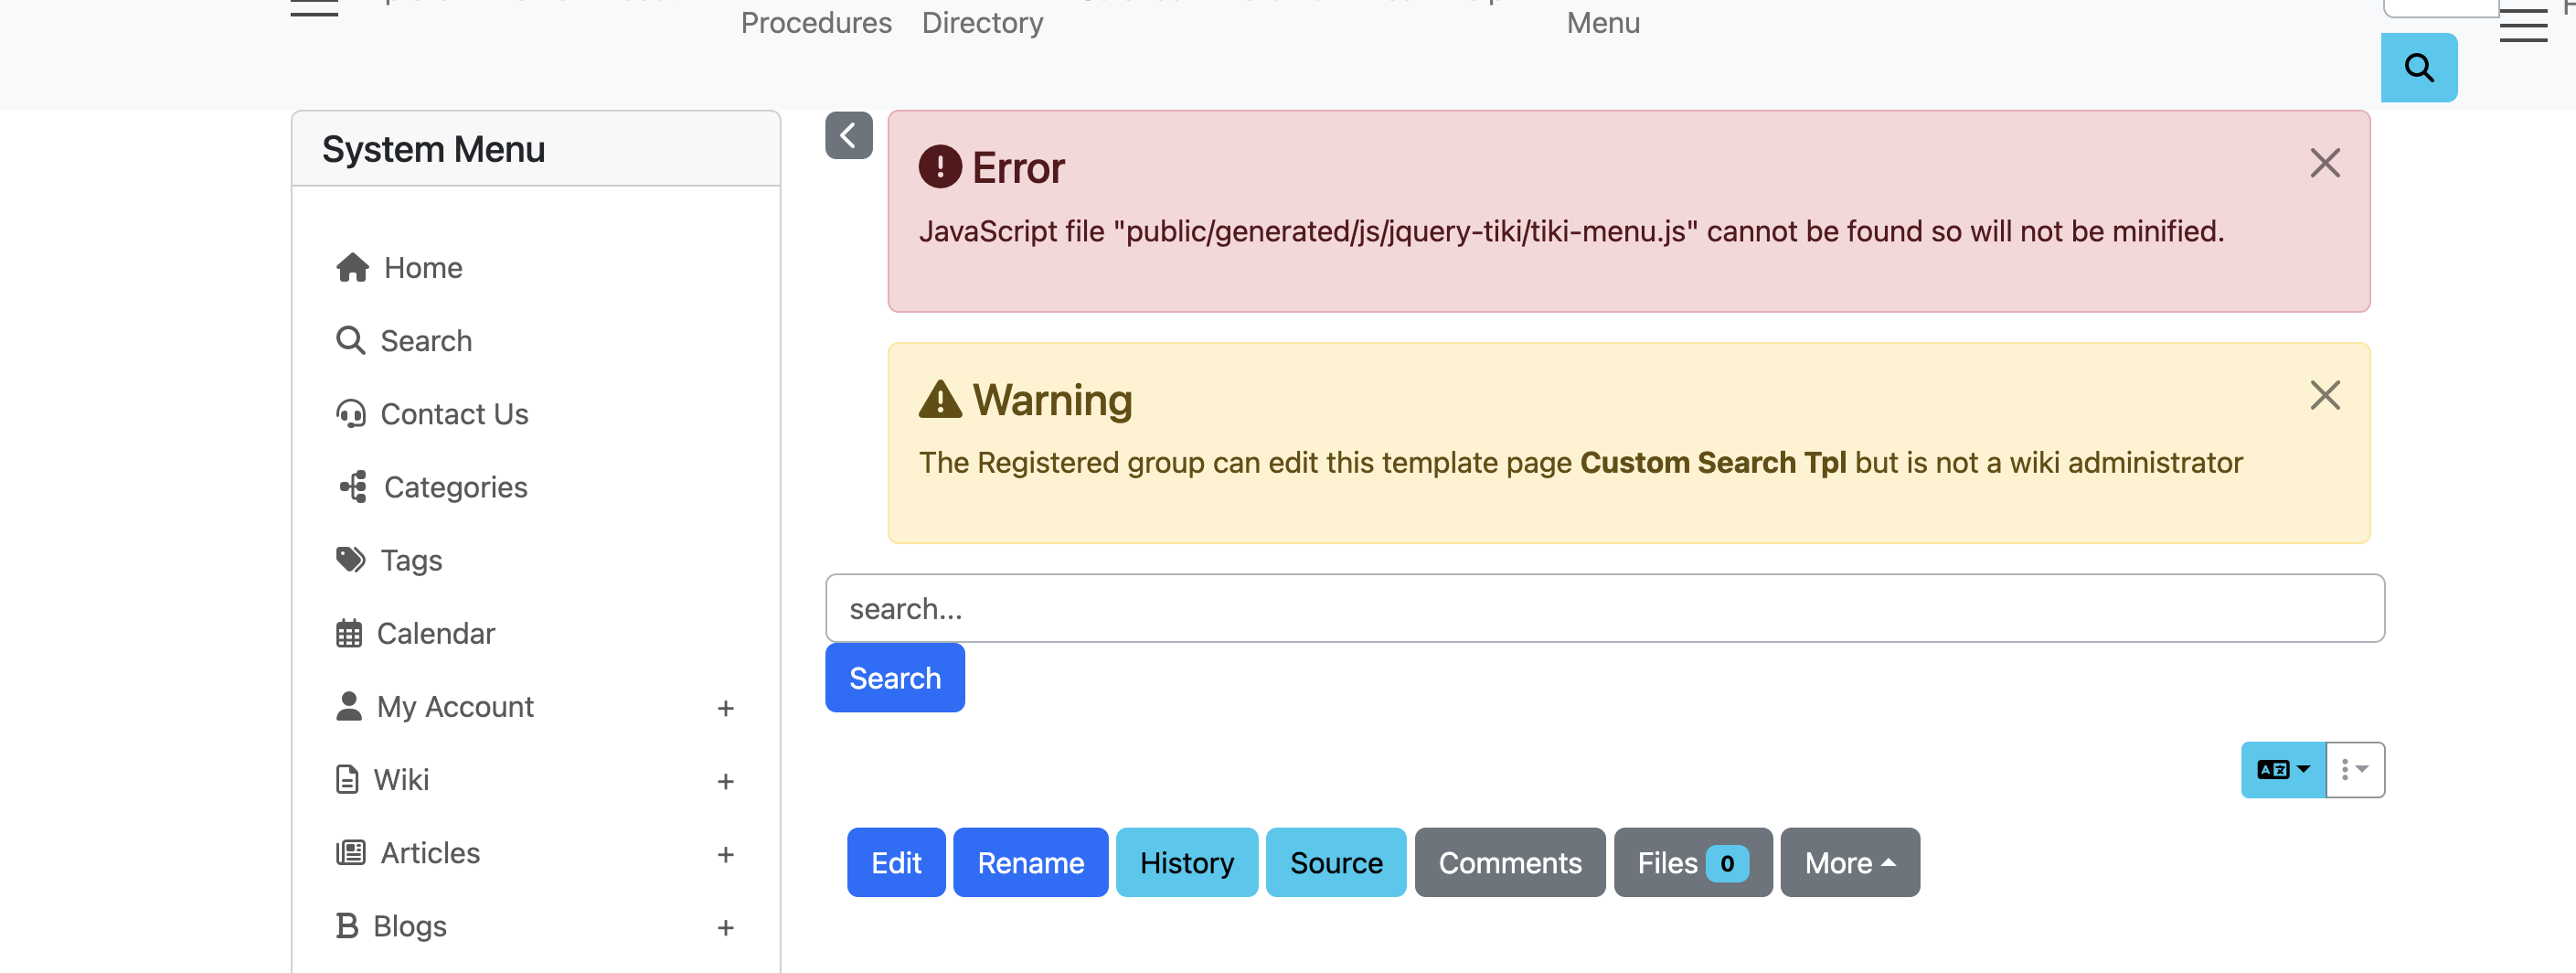Screen dimensions: 2576x973
Task: Click the Source button
Action: pyautogui.click(x=1335, y=862)
